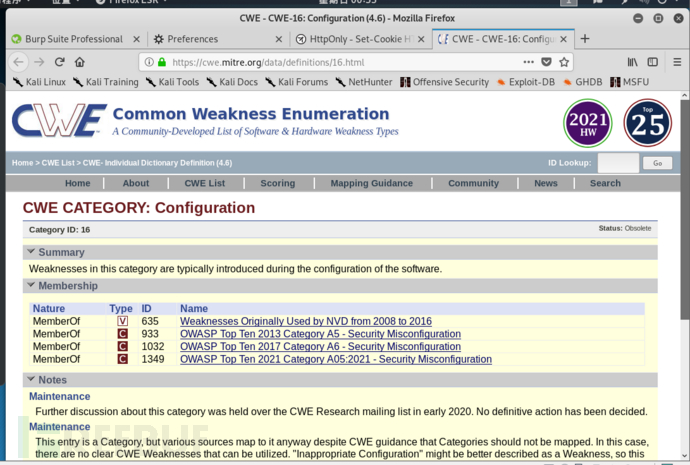The height and width of the screenshot is (465, 690).
Task: Reload the current page
Action: coord(59,62)
